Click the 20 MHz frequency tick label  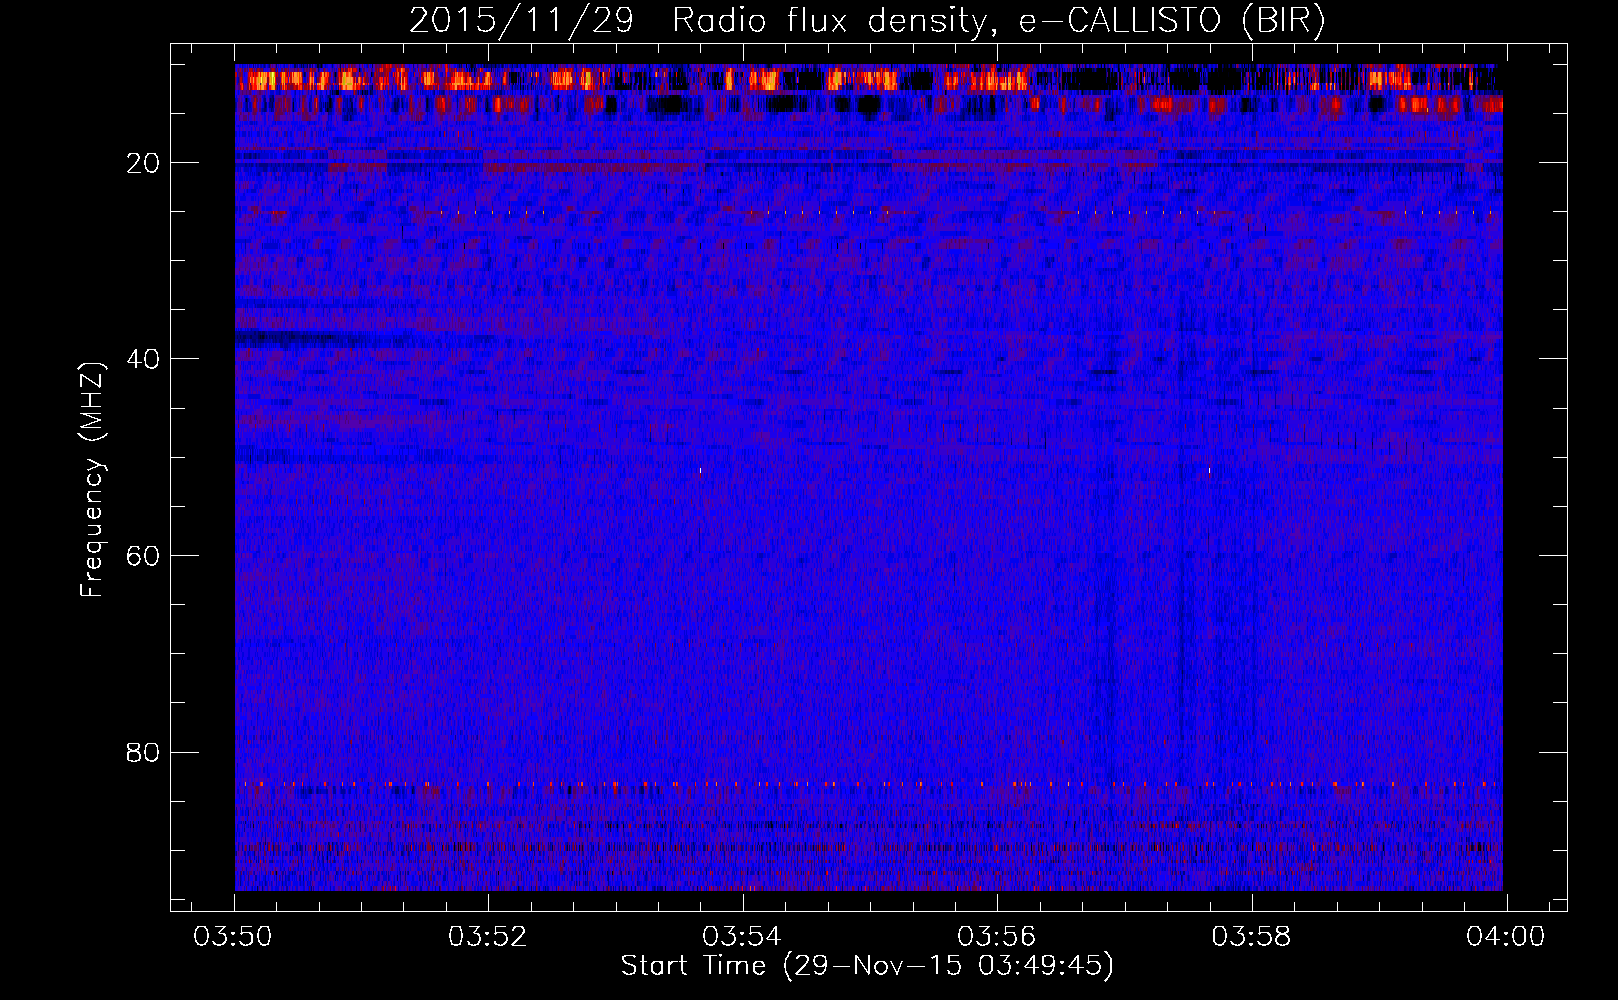(x=144, y=163)
